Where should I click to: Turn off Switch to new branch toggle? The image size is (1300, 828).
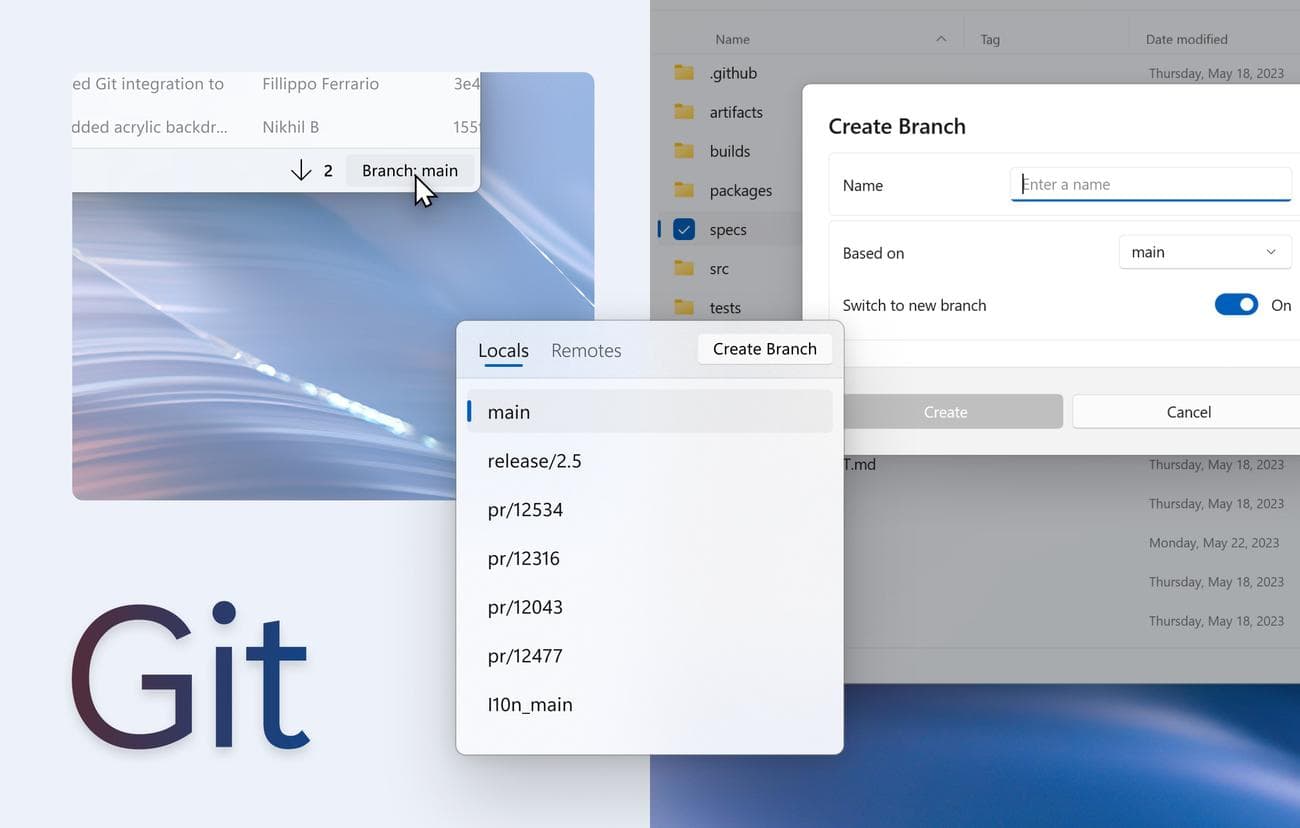[x=1236, y=305]
